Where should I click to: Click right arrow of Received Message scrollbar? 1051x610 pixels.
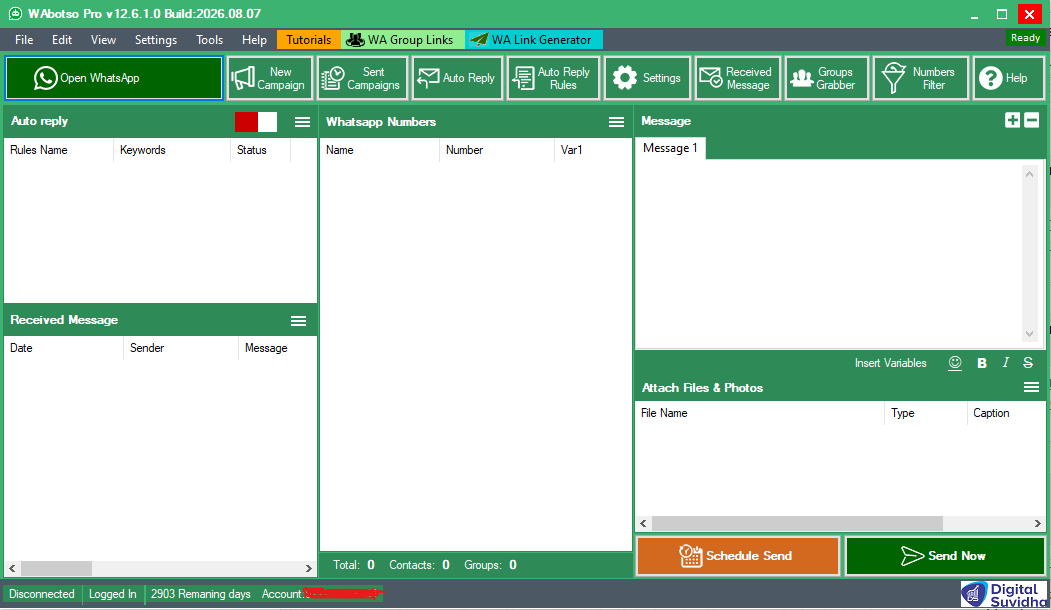(x=308, y=568)
